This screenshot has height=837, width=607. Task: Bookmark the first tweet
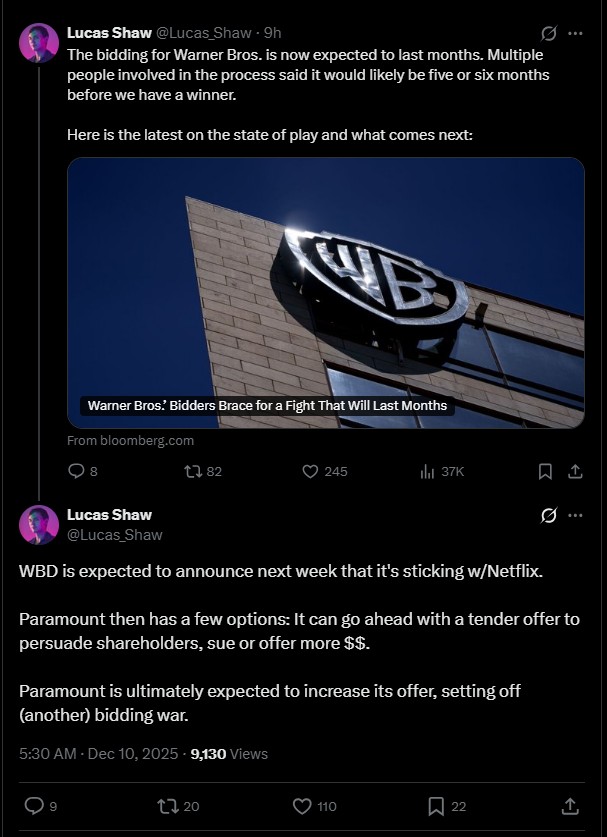545,471
